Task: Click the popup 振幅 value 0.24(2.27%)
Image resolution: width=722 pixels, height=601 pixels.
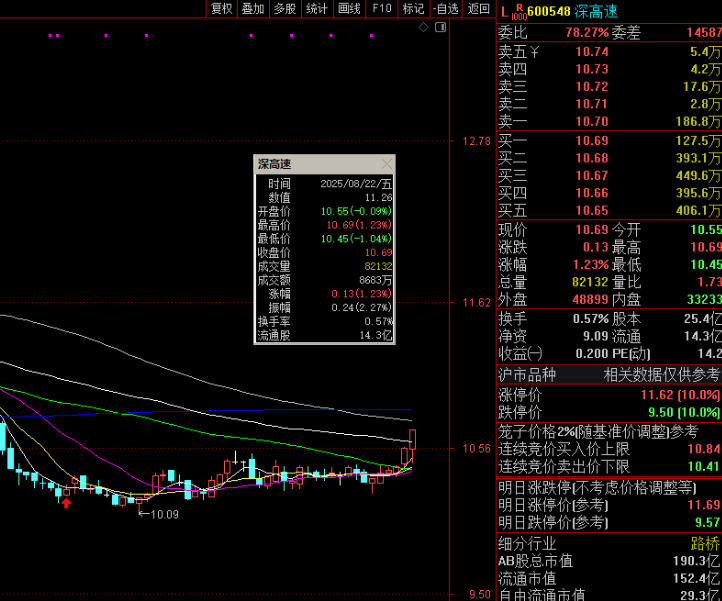Action: [362, 307]
